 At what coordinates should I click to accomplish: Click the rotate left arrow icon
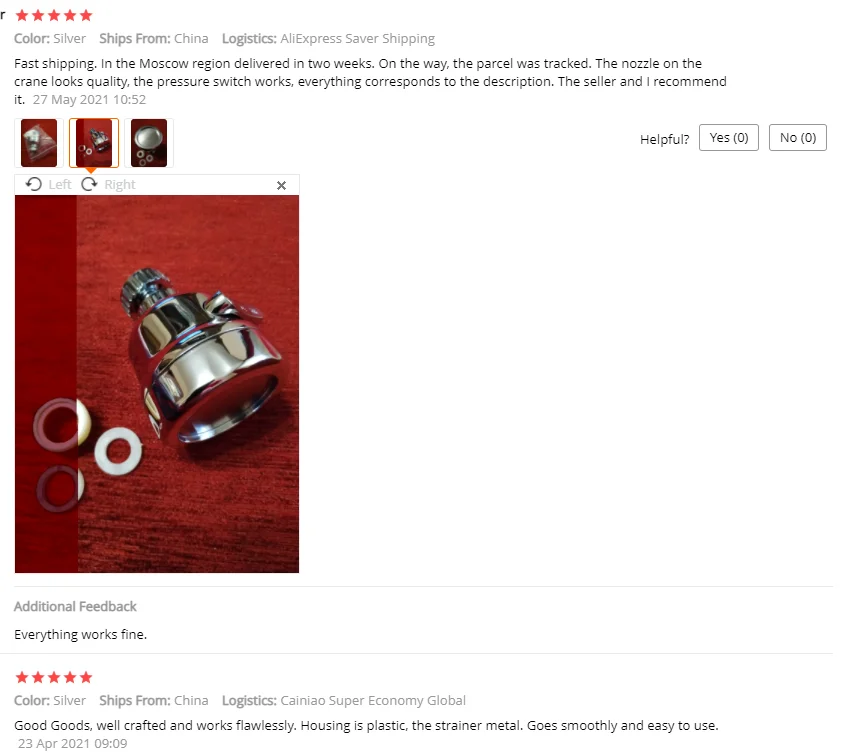pyautogui.click(x=33, y=185)
